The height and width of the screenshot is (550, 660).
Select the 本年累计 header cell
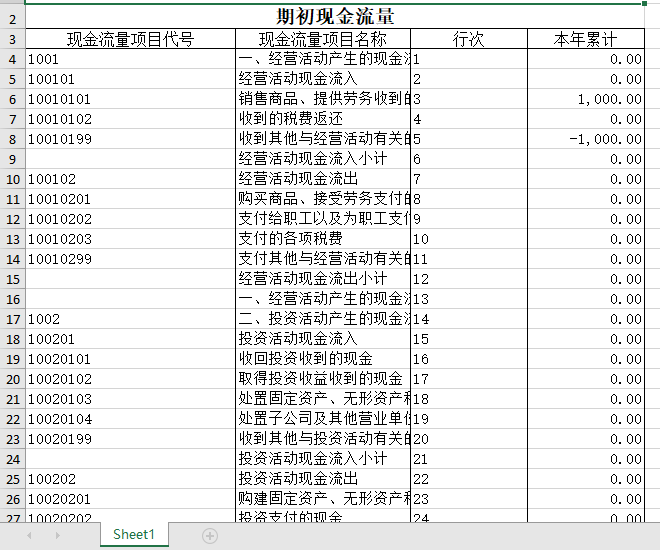point(586,39)
